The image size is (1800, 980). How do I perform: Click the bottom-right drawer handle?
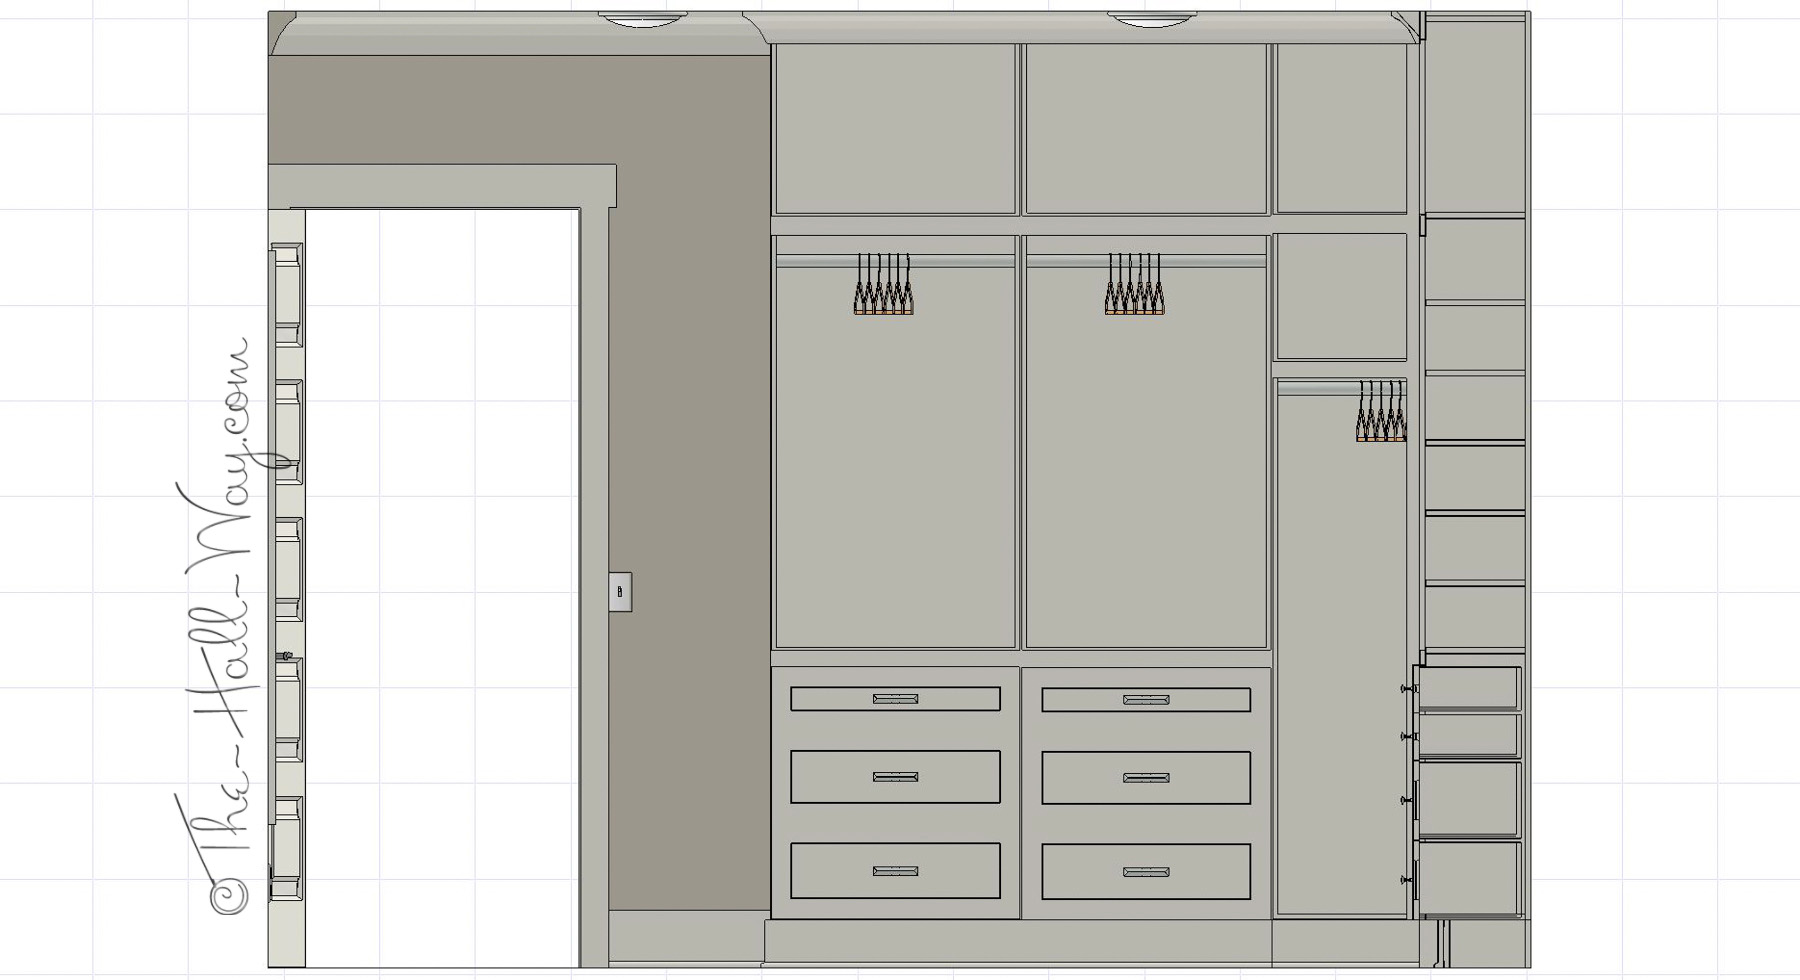coord(1146,872)
